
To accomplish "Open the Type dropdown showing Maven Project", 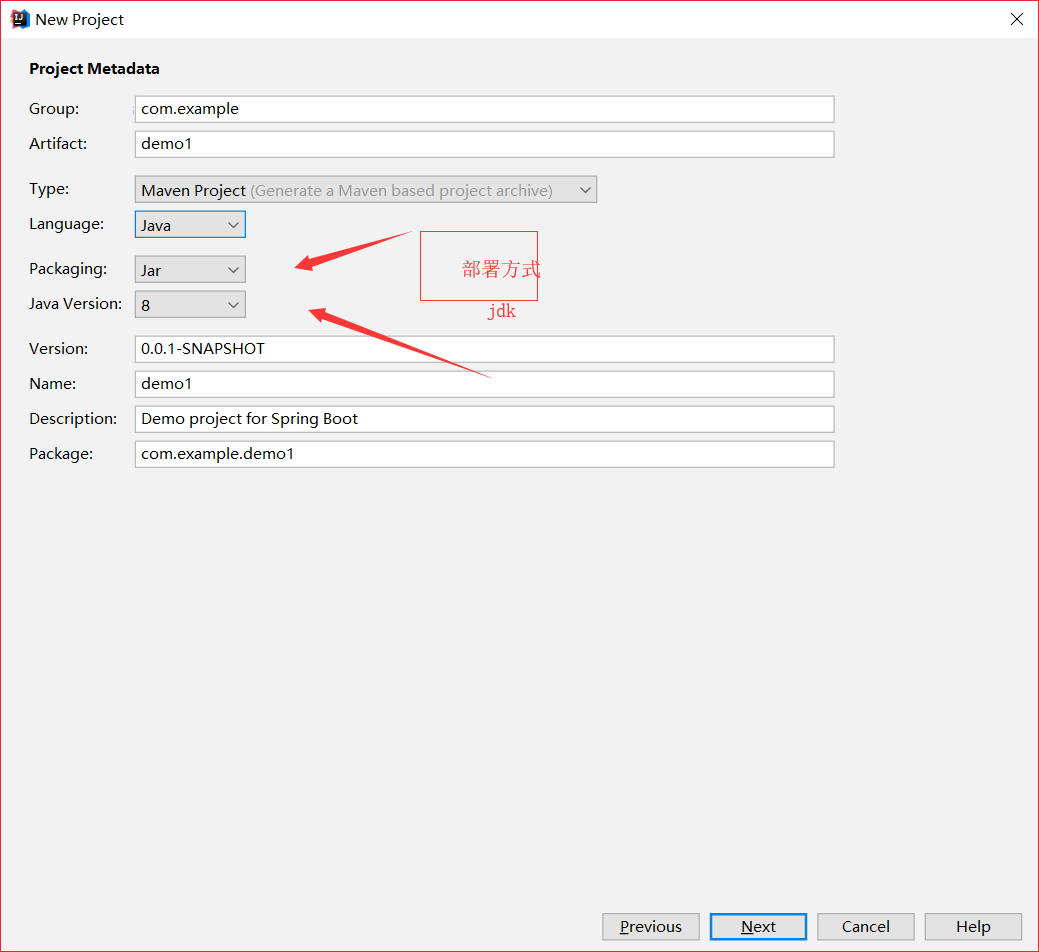I will tap(366, 189).
